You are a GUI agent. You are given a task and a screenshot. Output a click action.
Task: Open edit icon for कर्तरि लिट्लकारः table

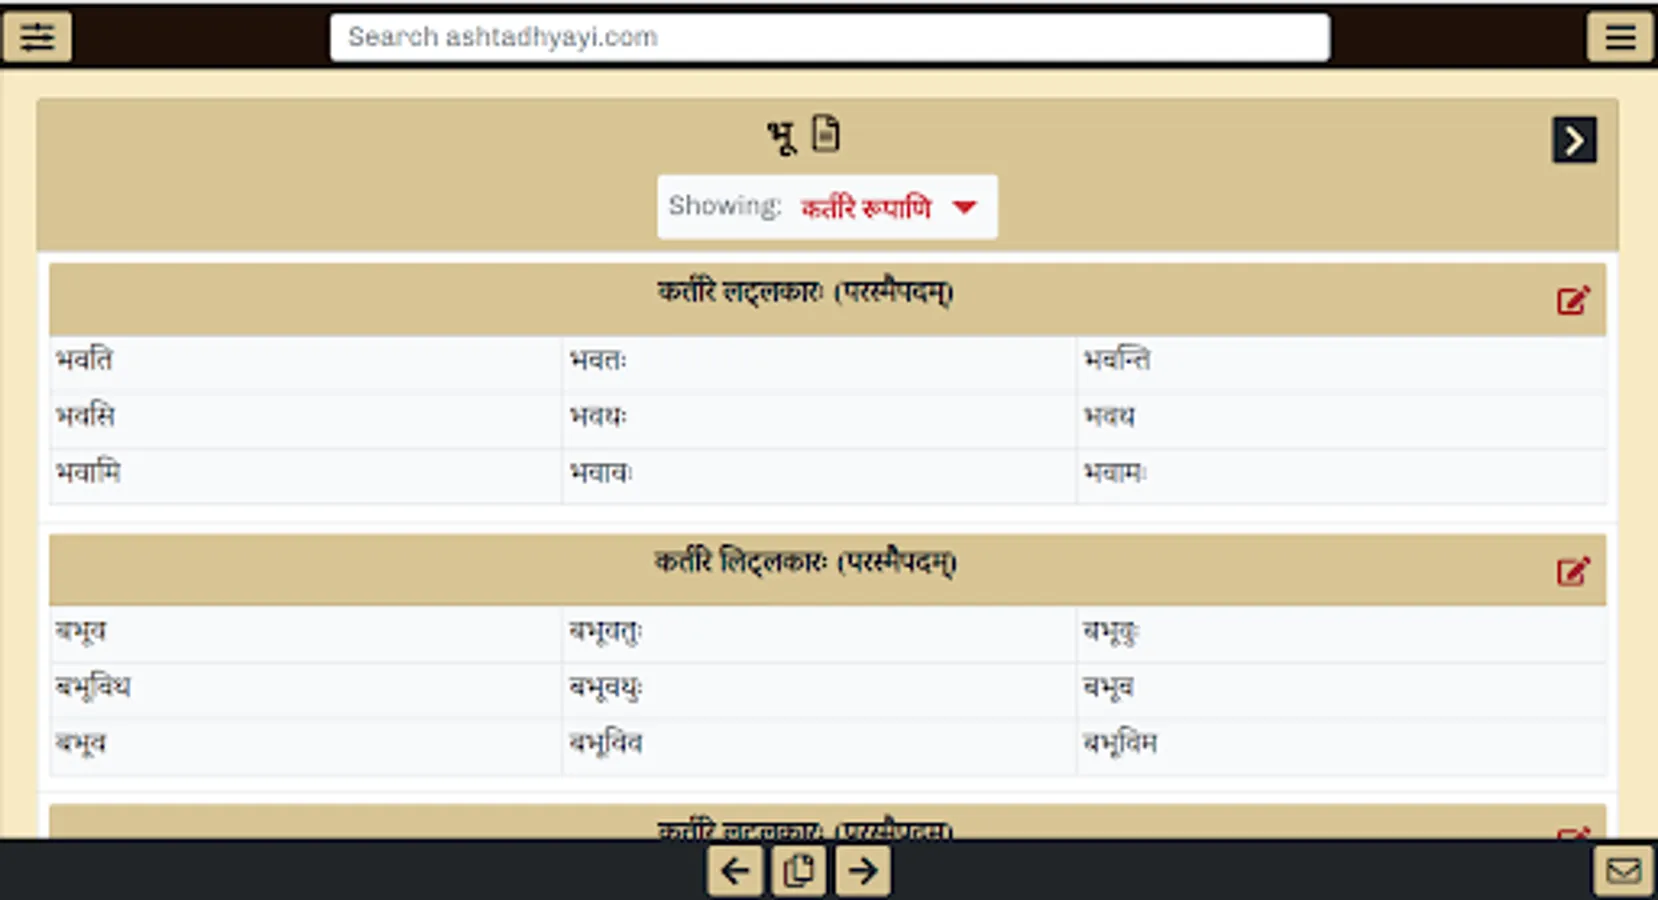(1574, 570)
